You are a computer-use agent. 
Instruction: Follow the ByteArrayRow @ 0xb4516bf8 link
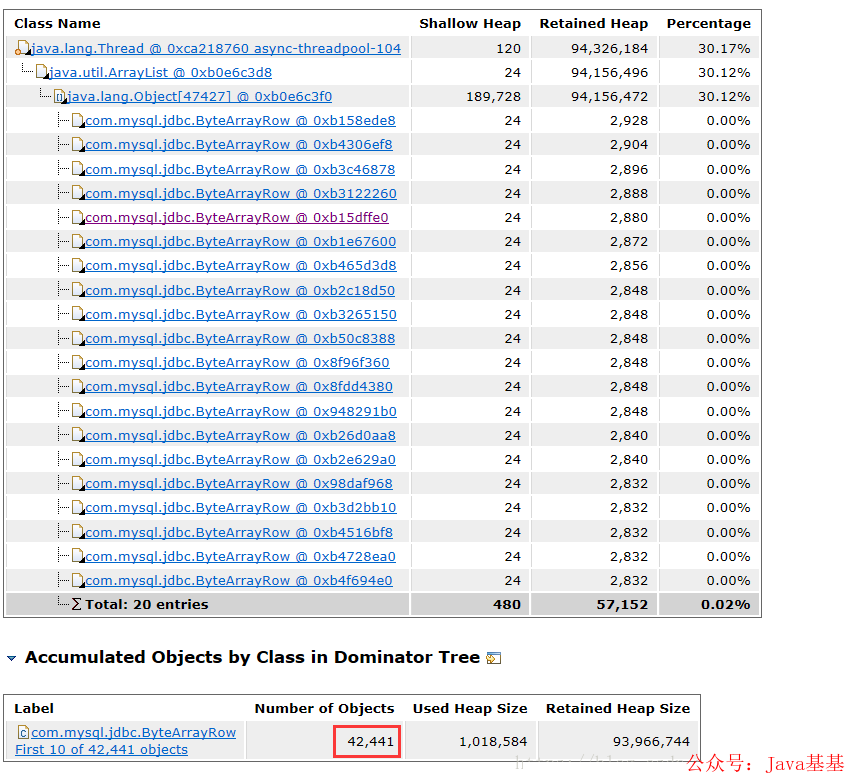239,532
